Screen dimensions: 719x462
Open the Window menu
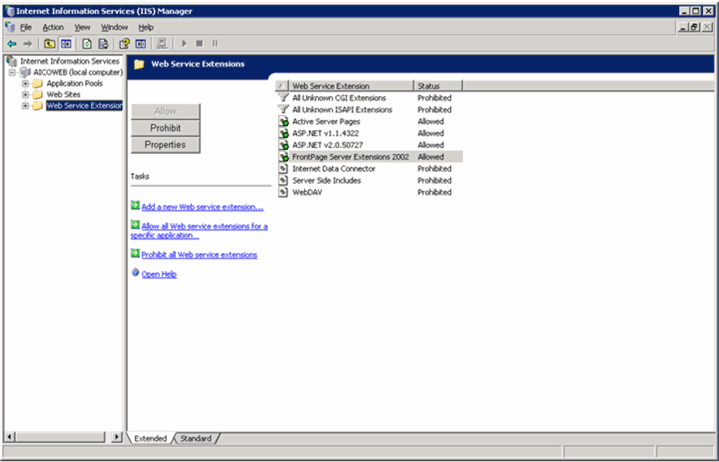point(115,28)
